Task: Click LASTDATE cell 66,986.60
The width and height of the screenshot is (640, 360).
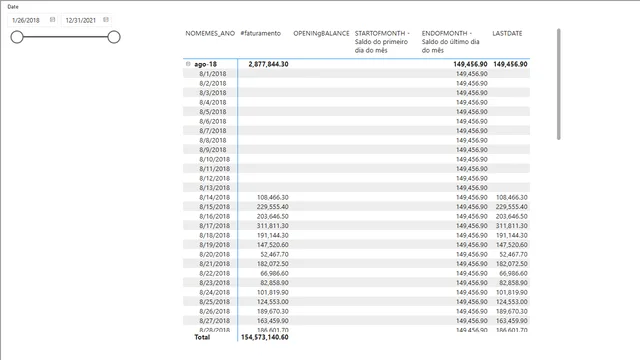Action: [513, 273]
